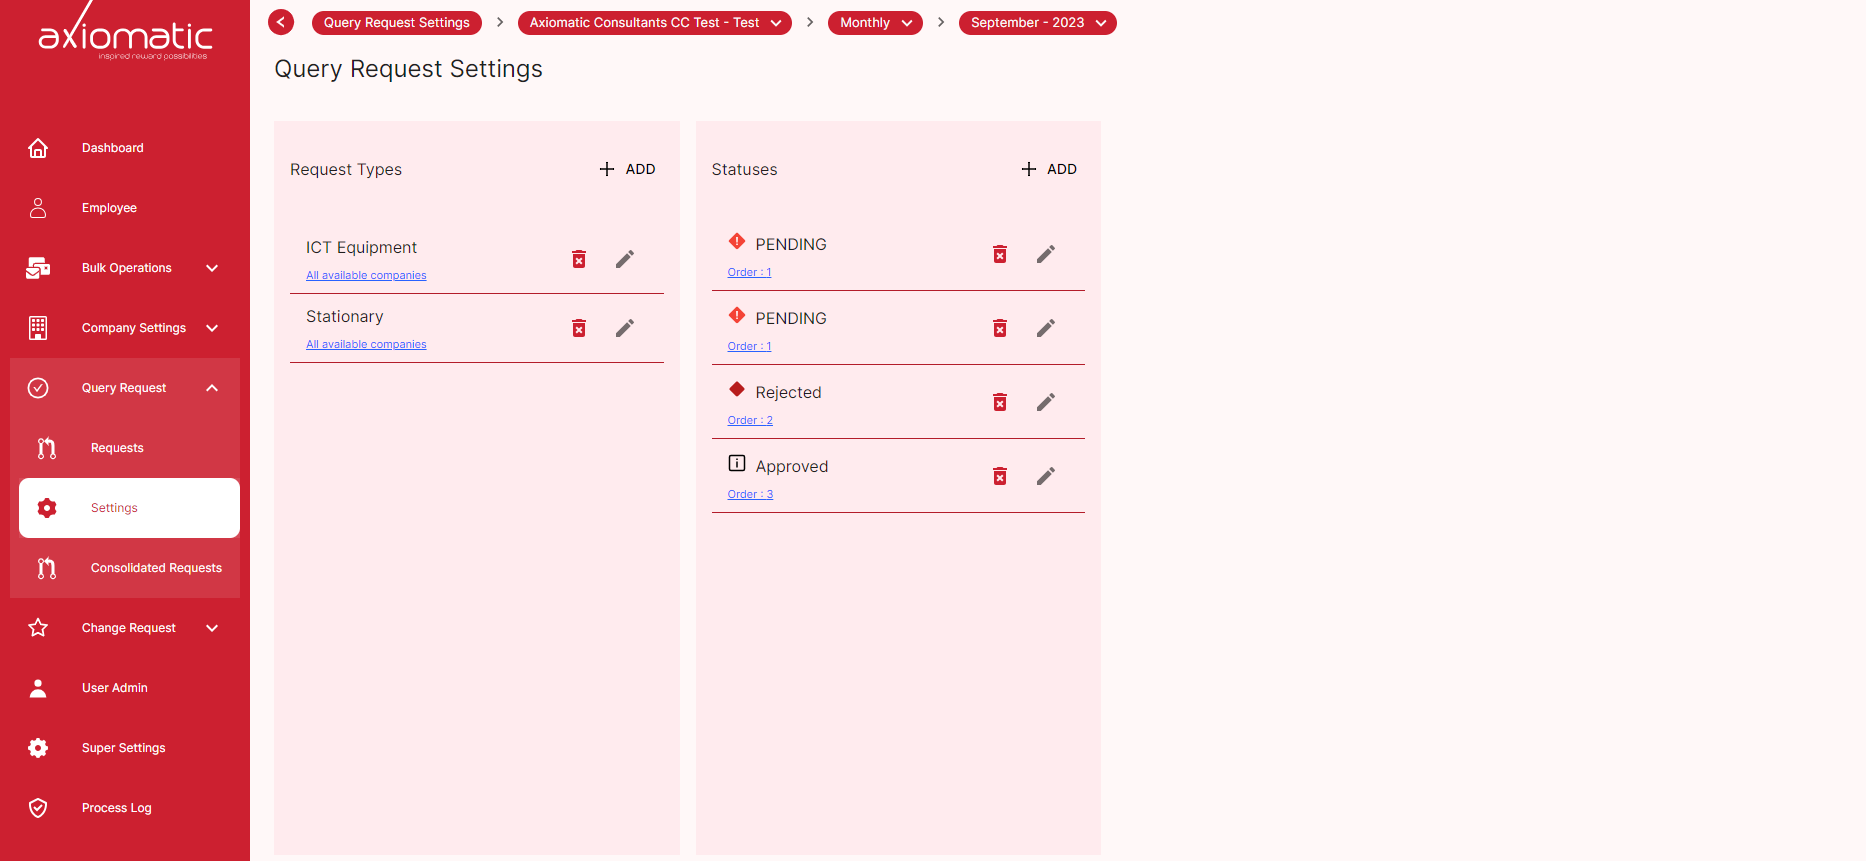Click the Process Log shield icon

38,808
